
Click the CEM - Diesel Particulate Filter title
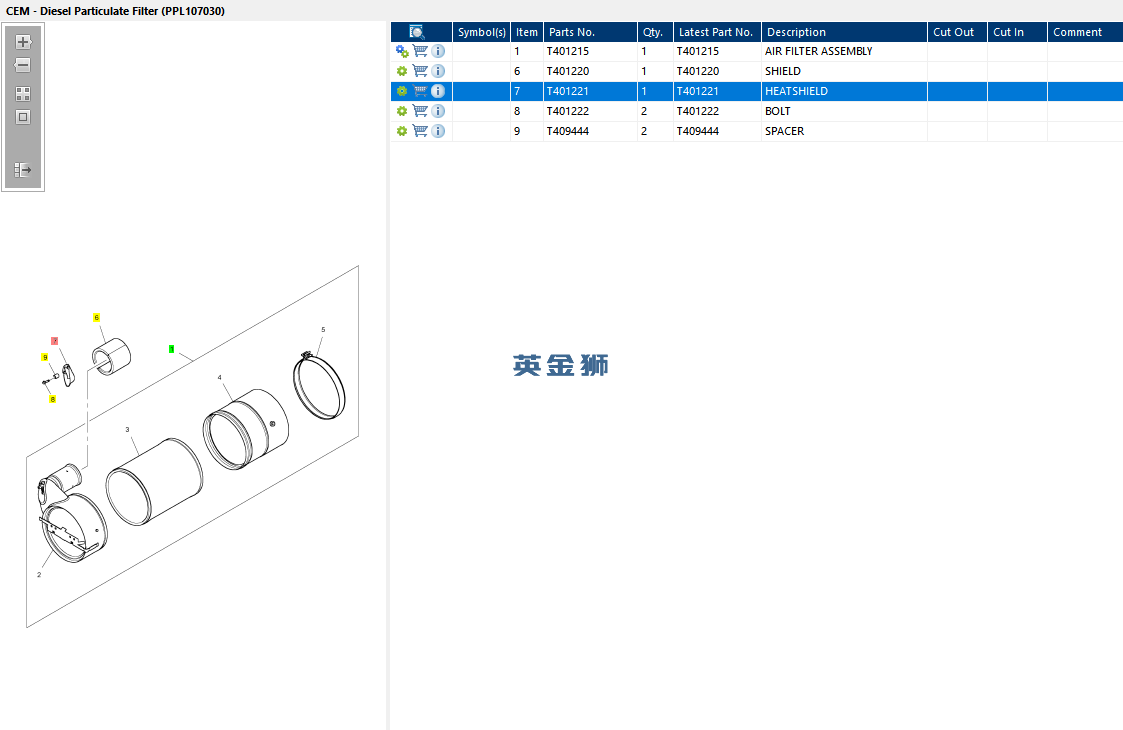[x=115, y=11]
